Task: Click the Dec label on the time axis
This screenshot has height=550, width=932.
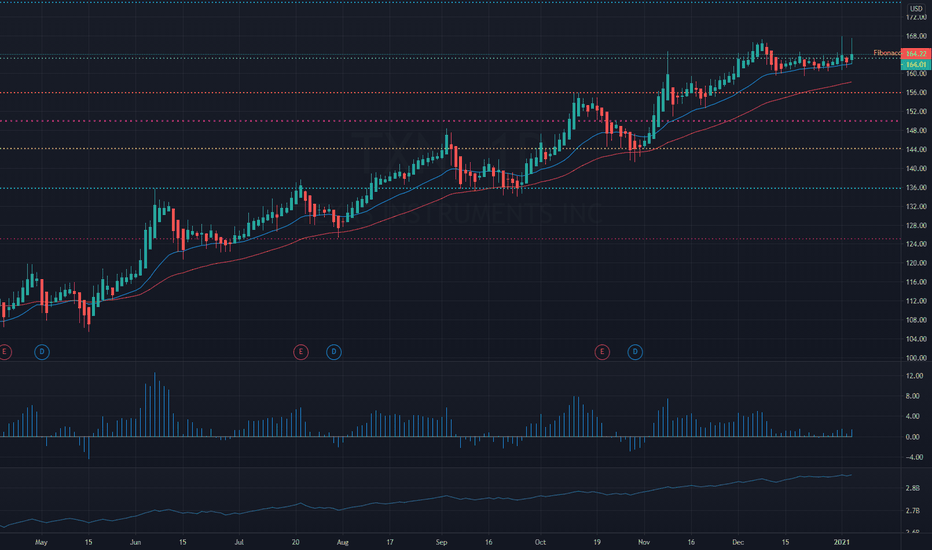Action: [x=738, y=542]
